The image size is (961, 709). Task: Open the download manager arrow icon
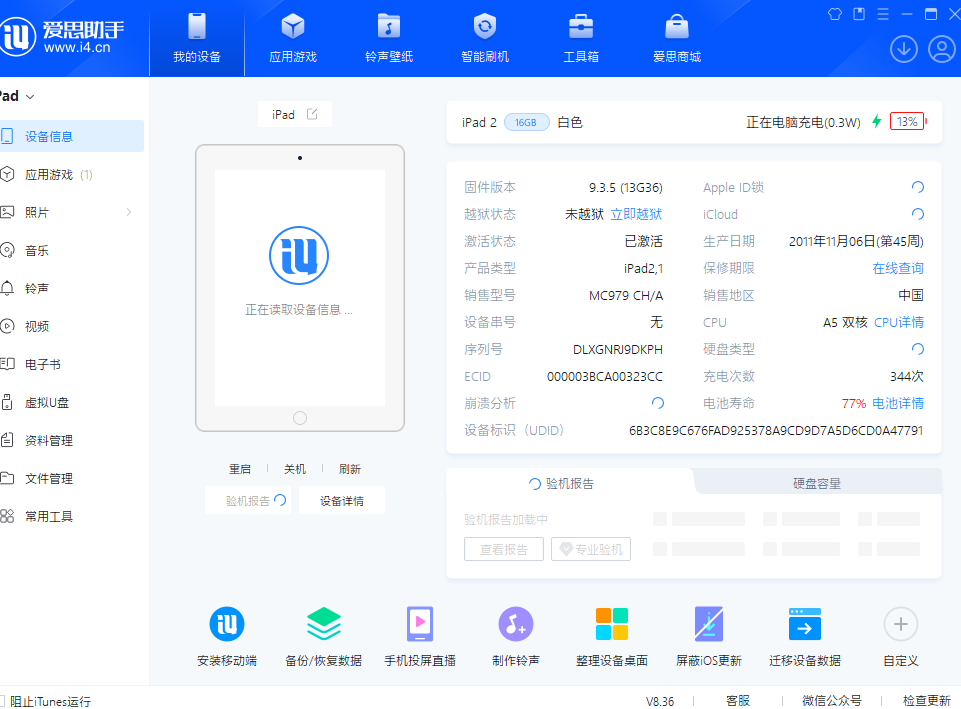pyautogui.click(x=903, y=49)
